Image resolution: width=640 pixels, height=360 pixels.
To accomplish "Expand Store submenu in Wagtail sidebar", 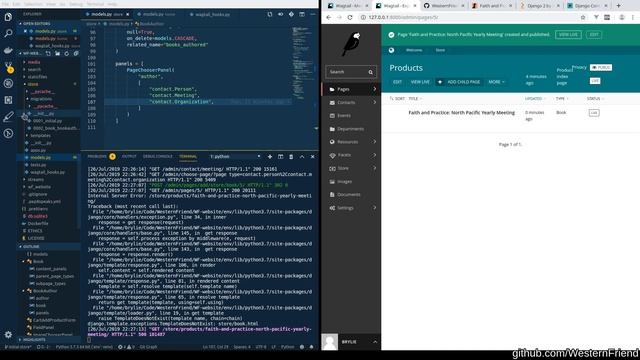I will (x=375, y=168).
